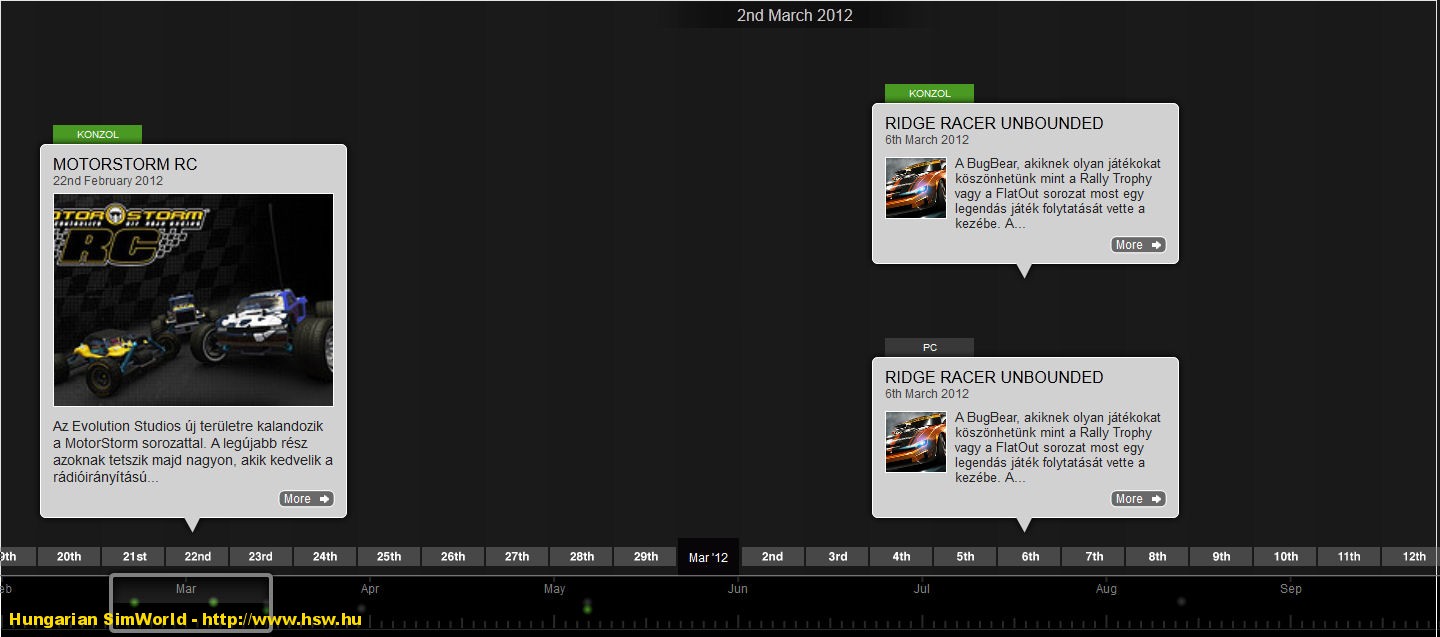
Task: Jump to the 8th on the date scale
Action: (1157, 557)
